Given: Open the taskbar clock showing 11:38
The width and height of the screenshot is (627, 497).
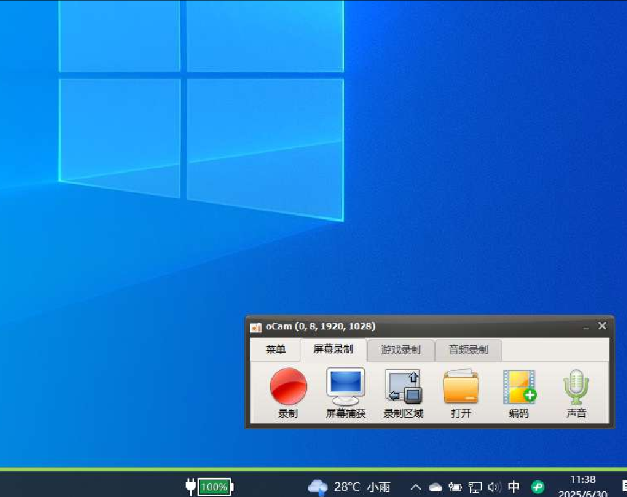Looking at the screenshot, I should click(583, 486).
